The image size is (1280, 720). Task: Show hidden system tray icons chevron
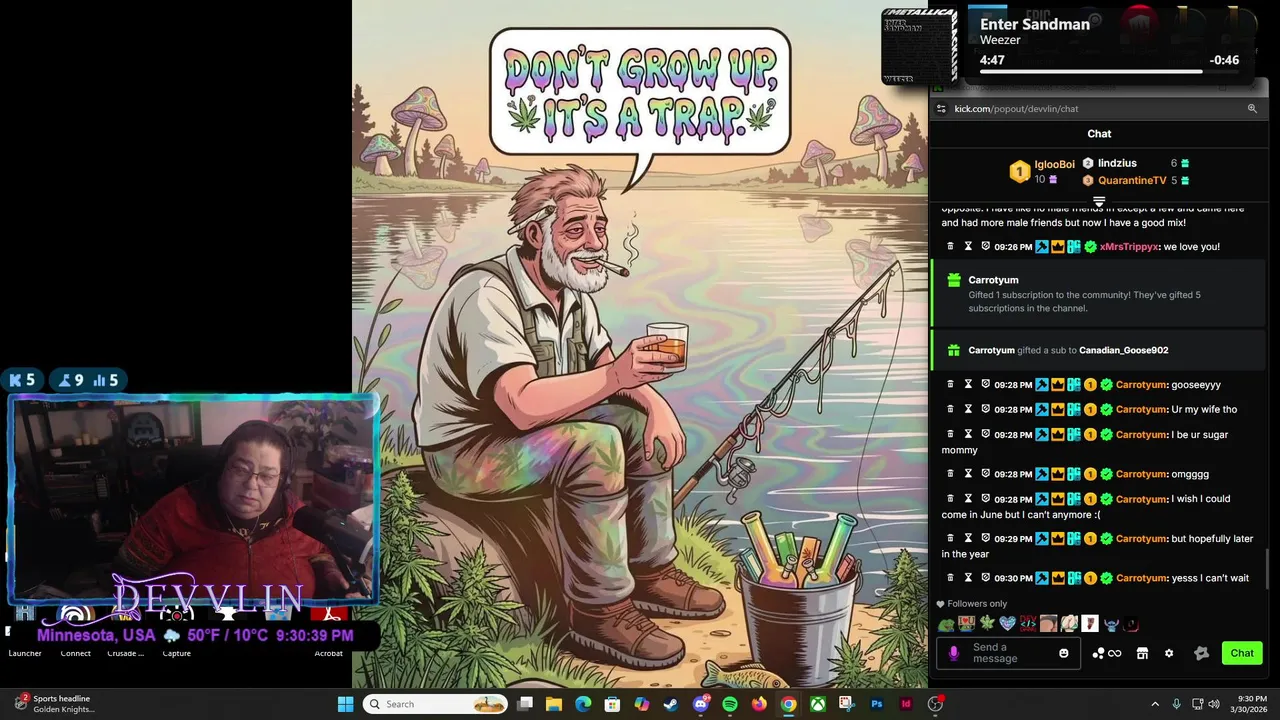(x=1155, y=704)
